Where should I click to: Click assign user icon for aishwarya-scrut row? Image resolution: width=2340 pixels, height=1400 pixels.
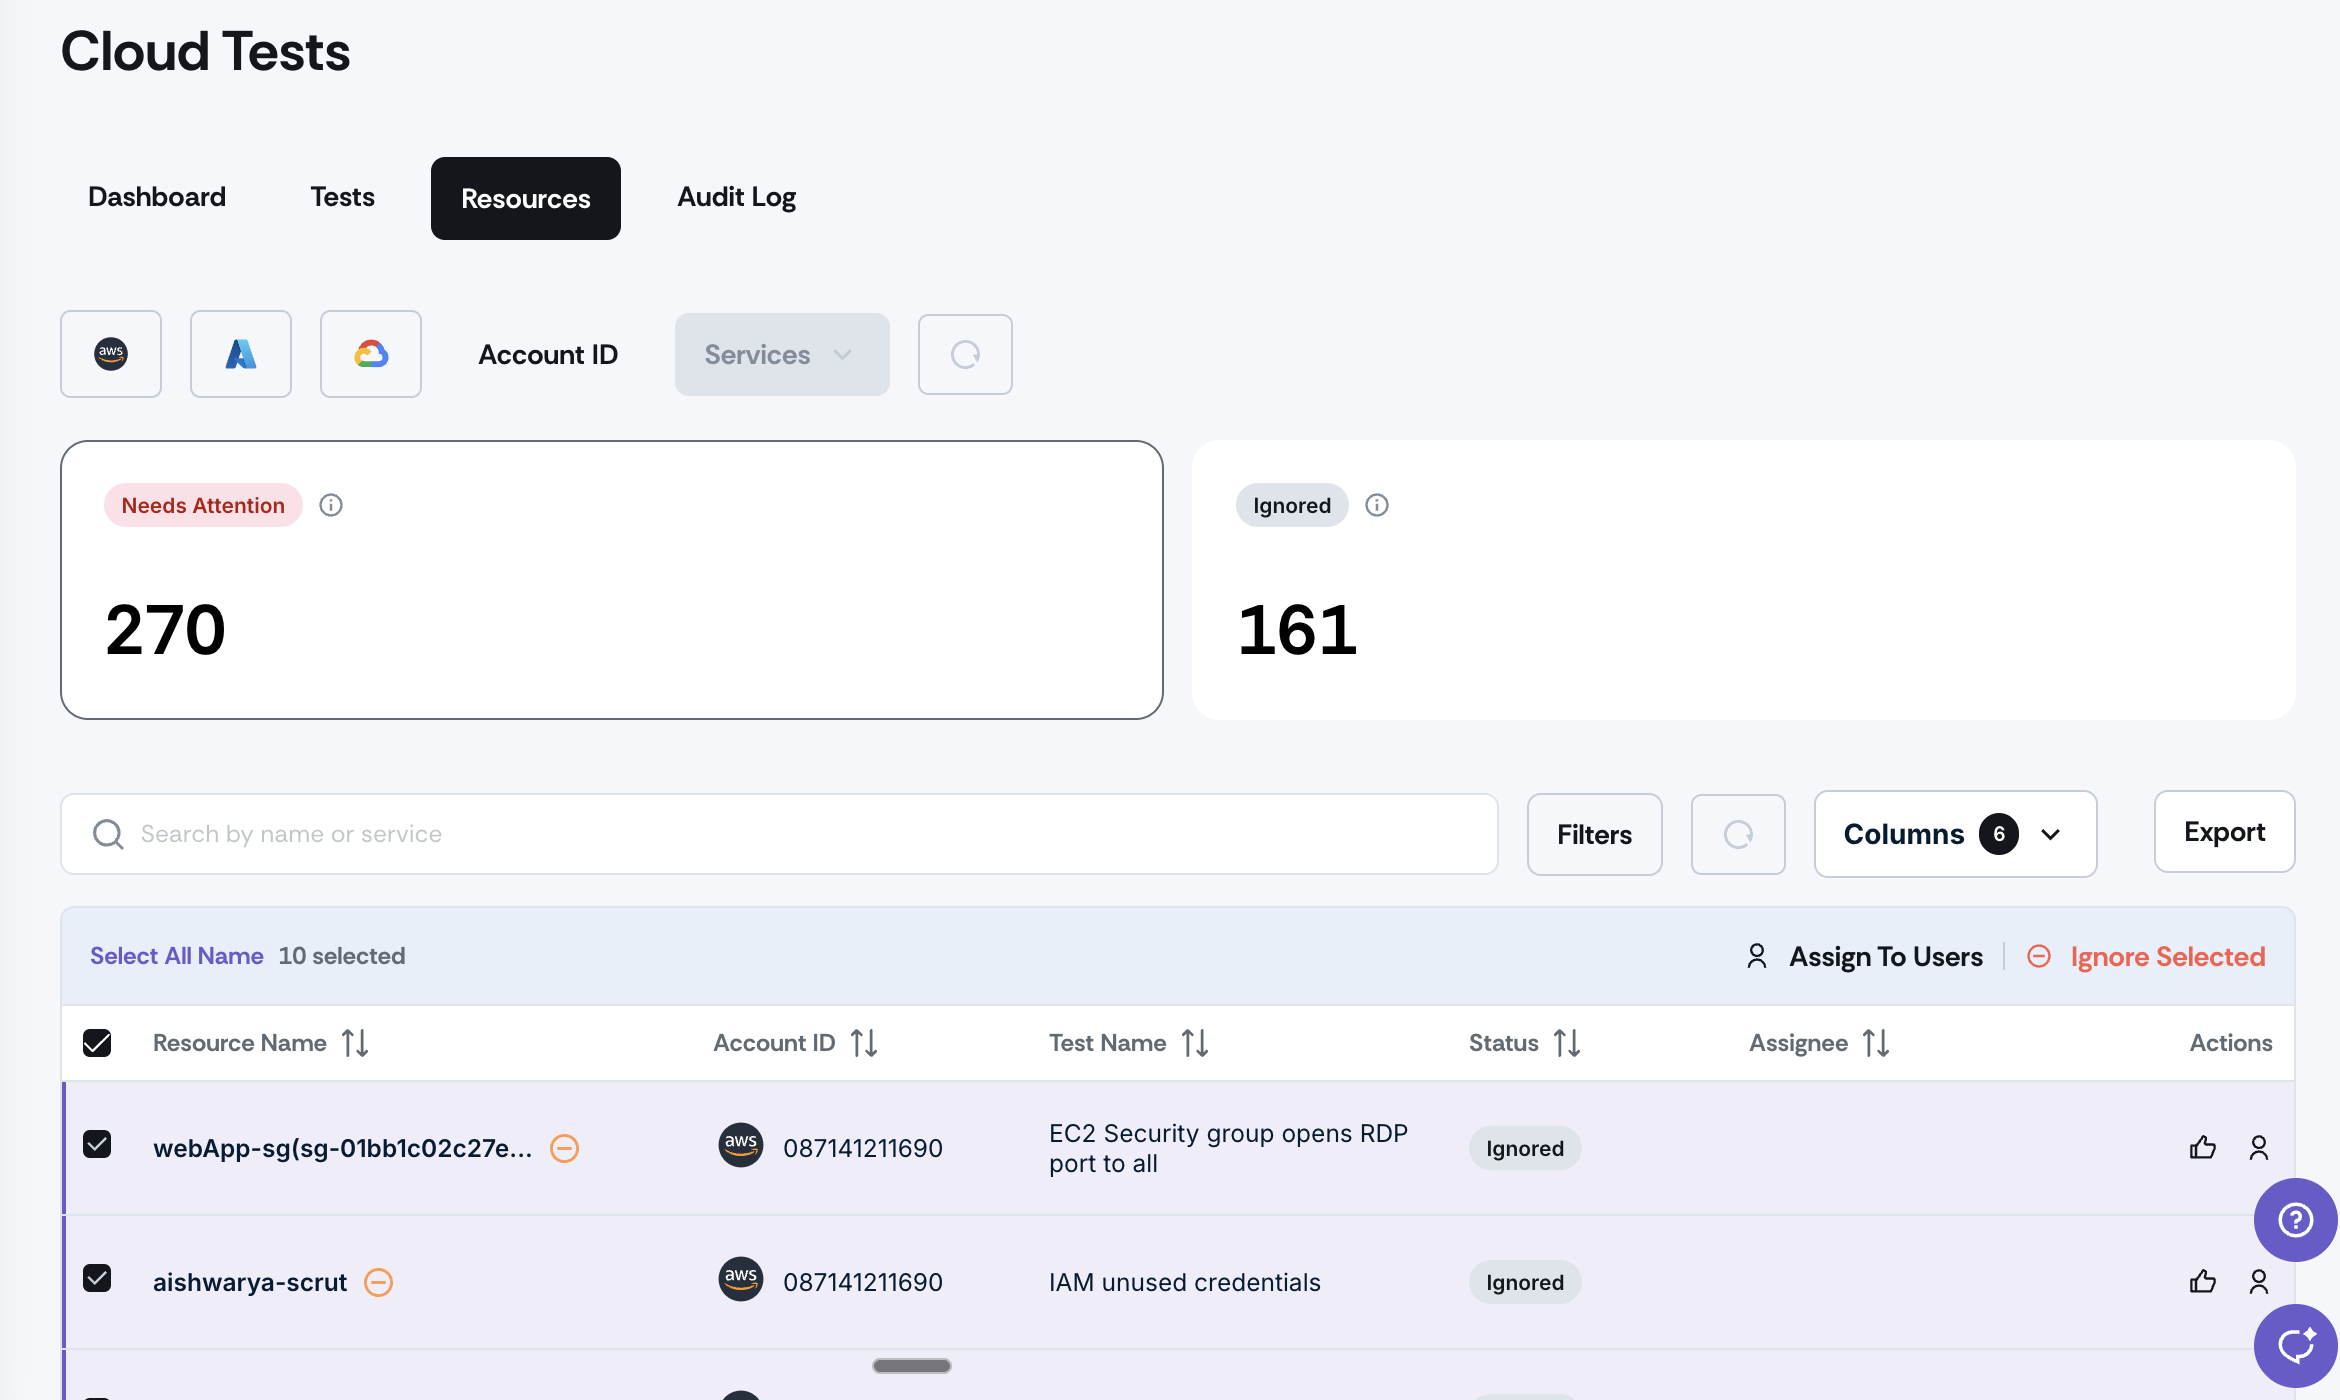[x=2259, y=1282]
